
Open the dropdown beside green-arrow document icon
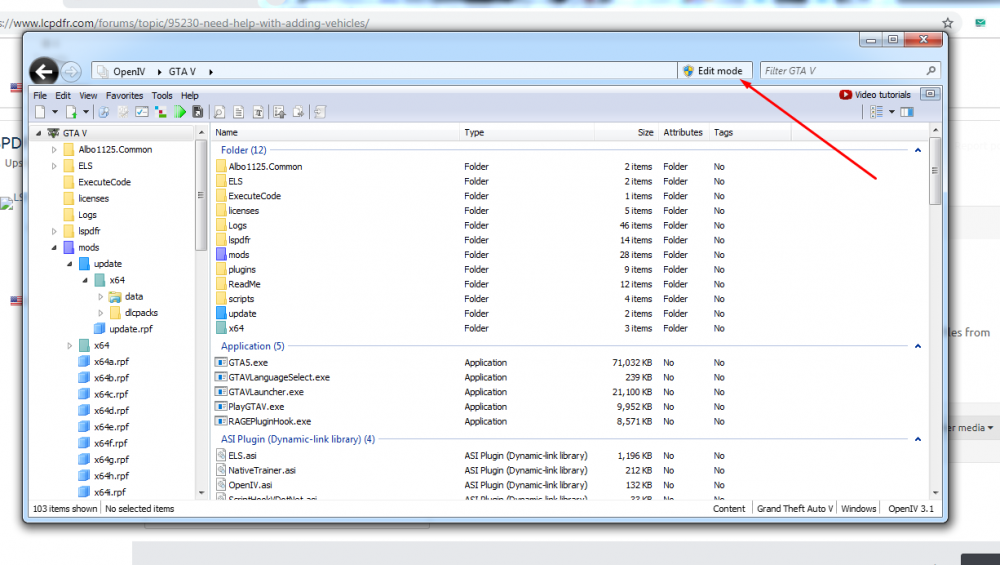click(86, 112)
